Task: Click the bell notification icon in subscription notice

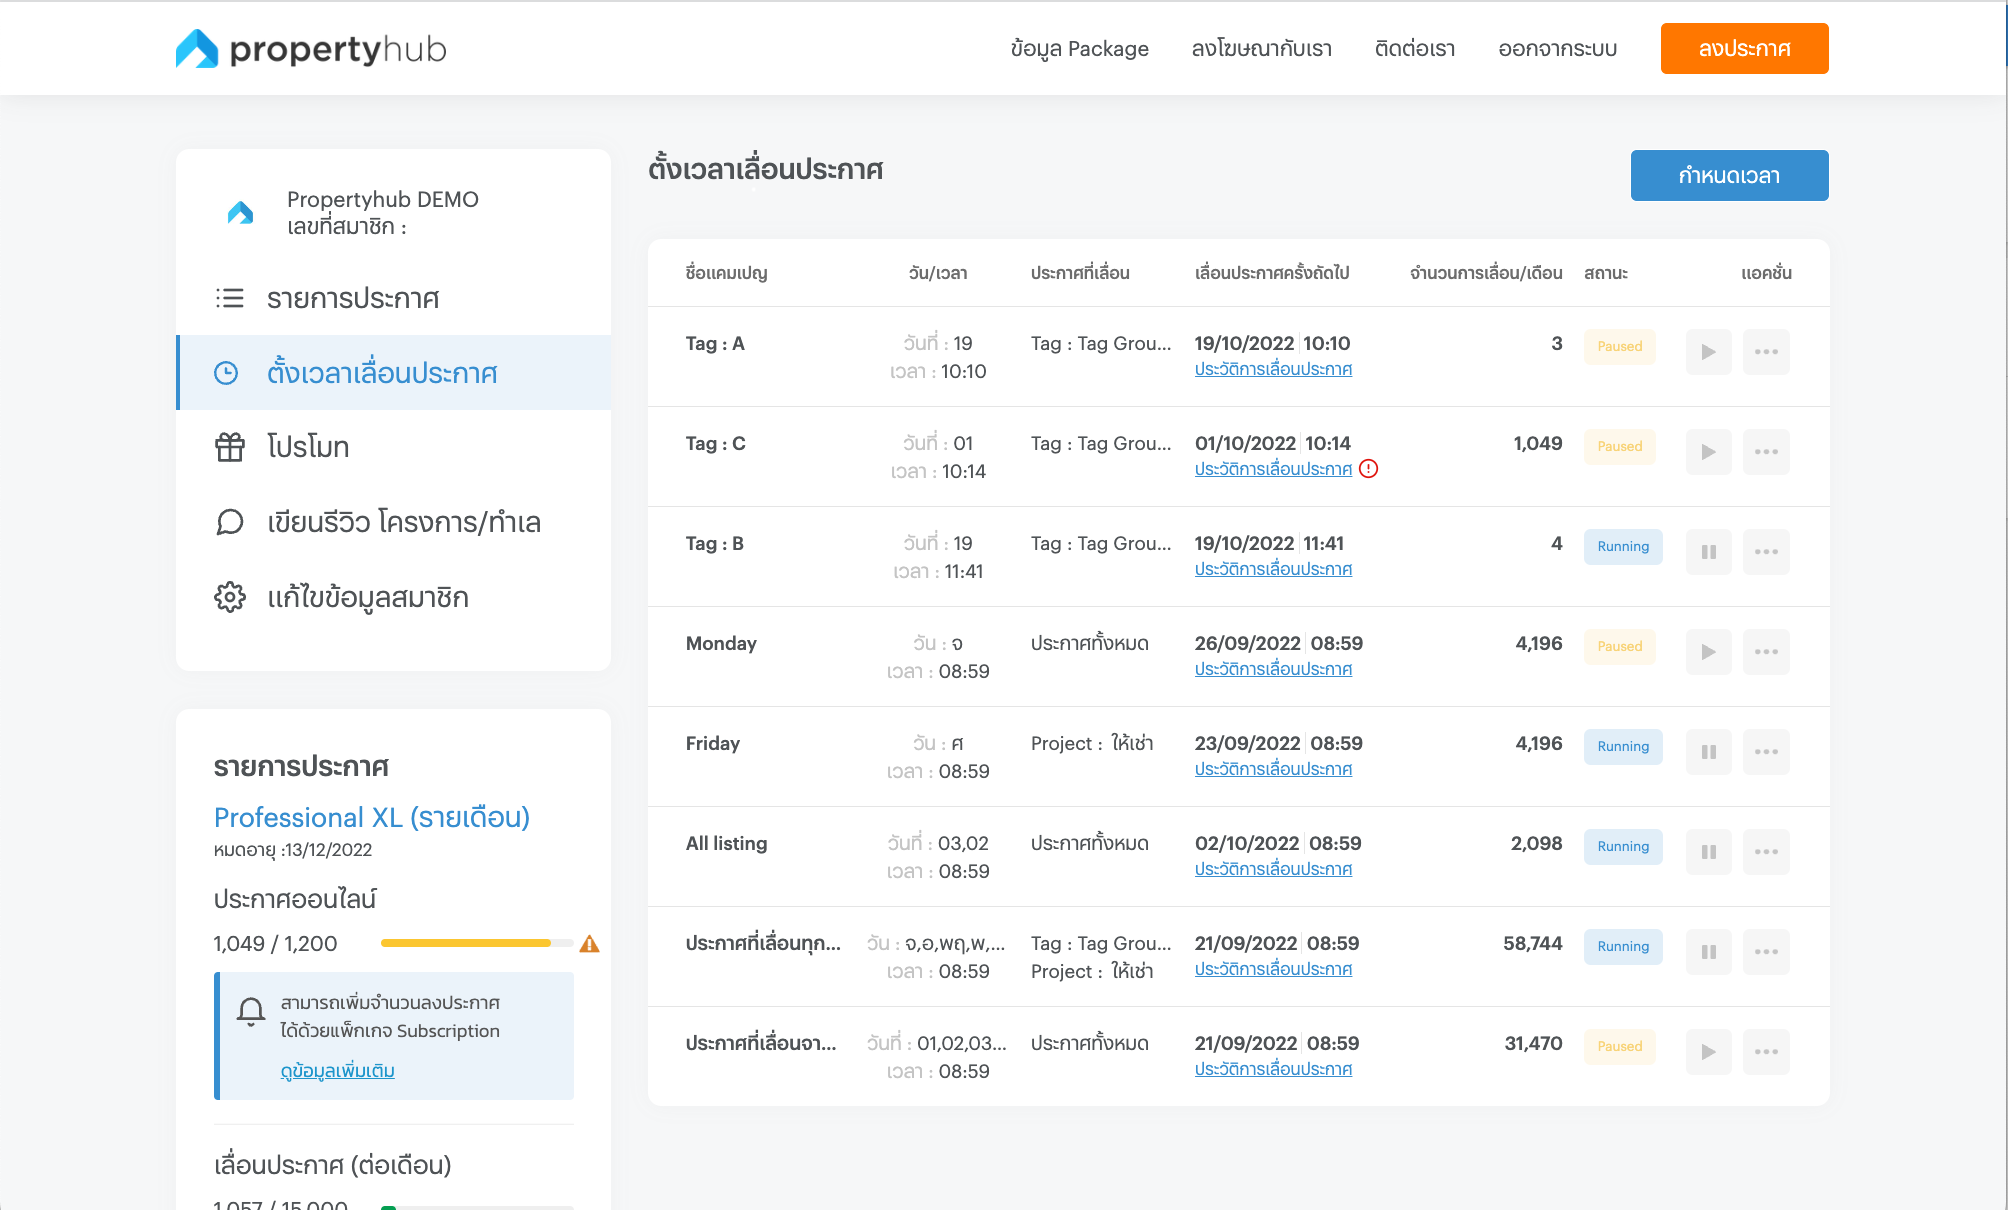Action: coord(251,1011)
